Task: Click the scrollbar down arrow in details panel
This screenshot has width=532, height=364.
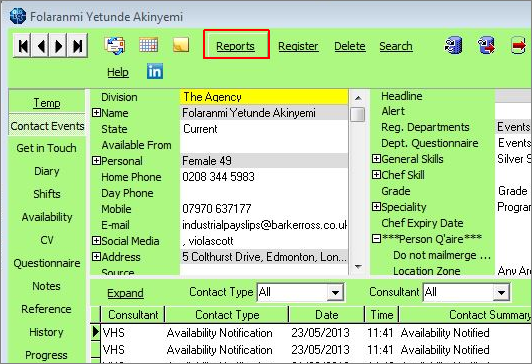Action: tap(358, 267)
